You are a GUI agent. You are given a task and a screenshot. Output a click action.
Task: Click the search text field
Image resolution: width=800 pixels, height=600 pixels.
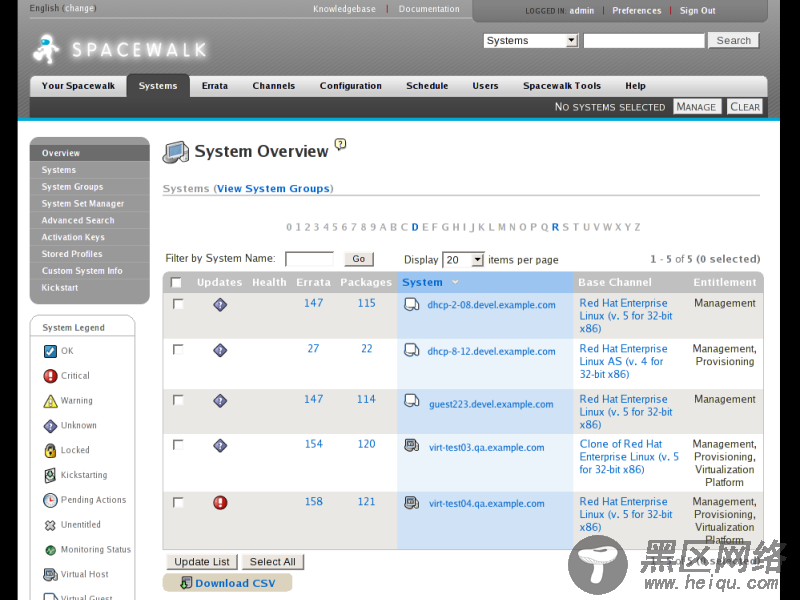pyautogui.click(x=644, y=40)
